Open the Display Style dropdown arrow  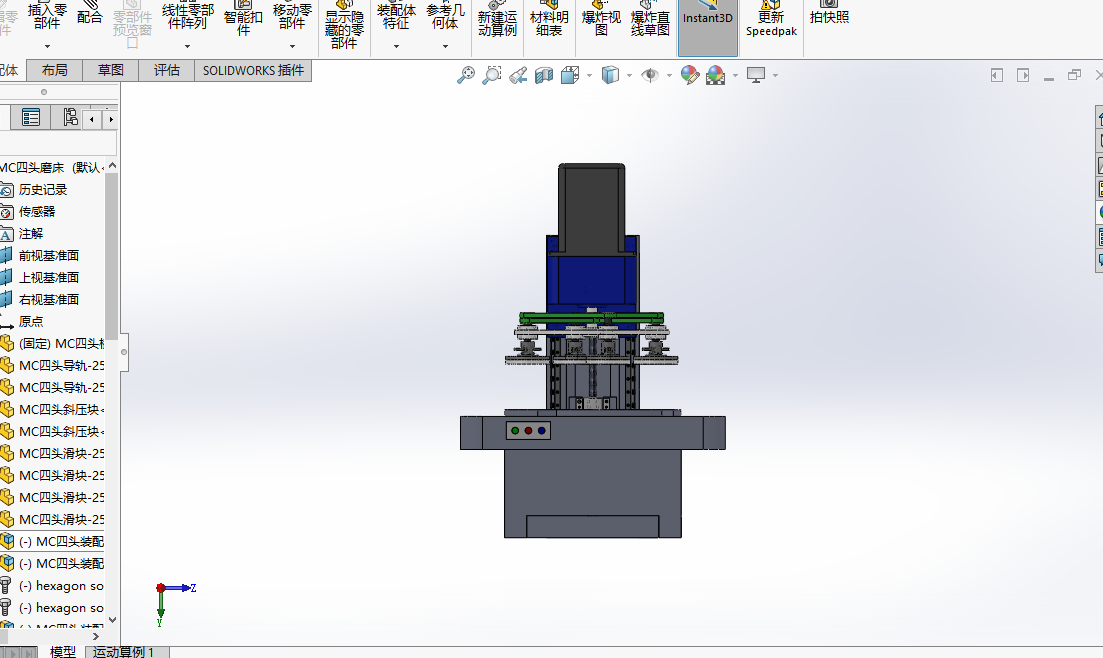click(x=629, y=76)
